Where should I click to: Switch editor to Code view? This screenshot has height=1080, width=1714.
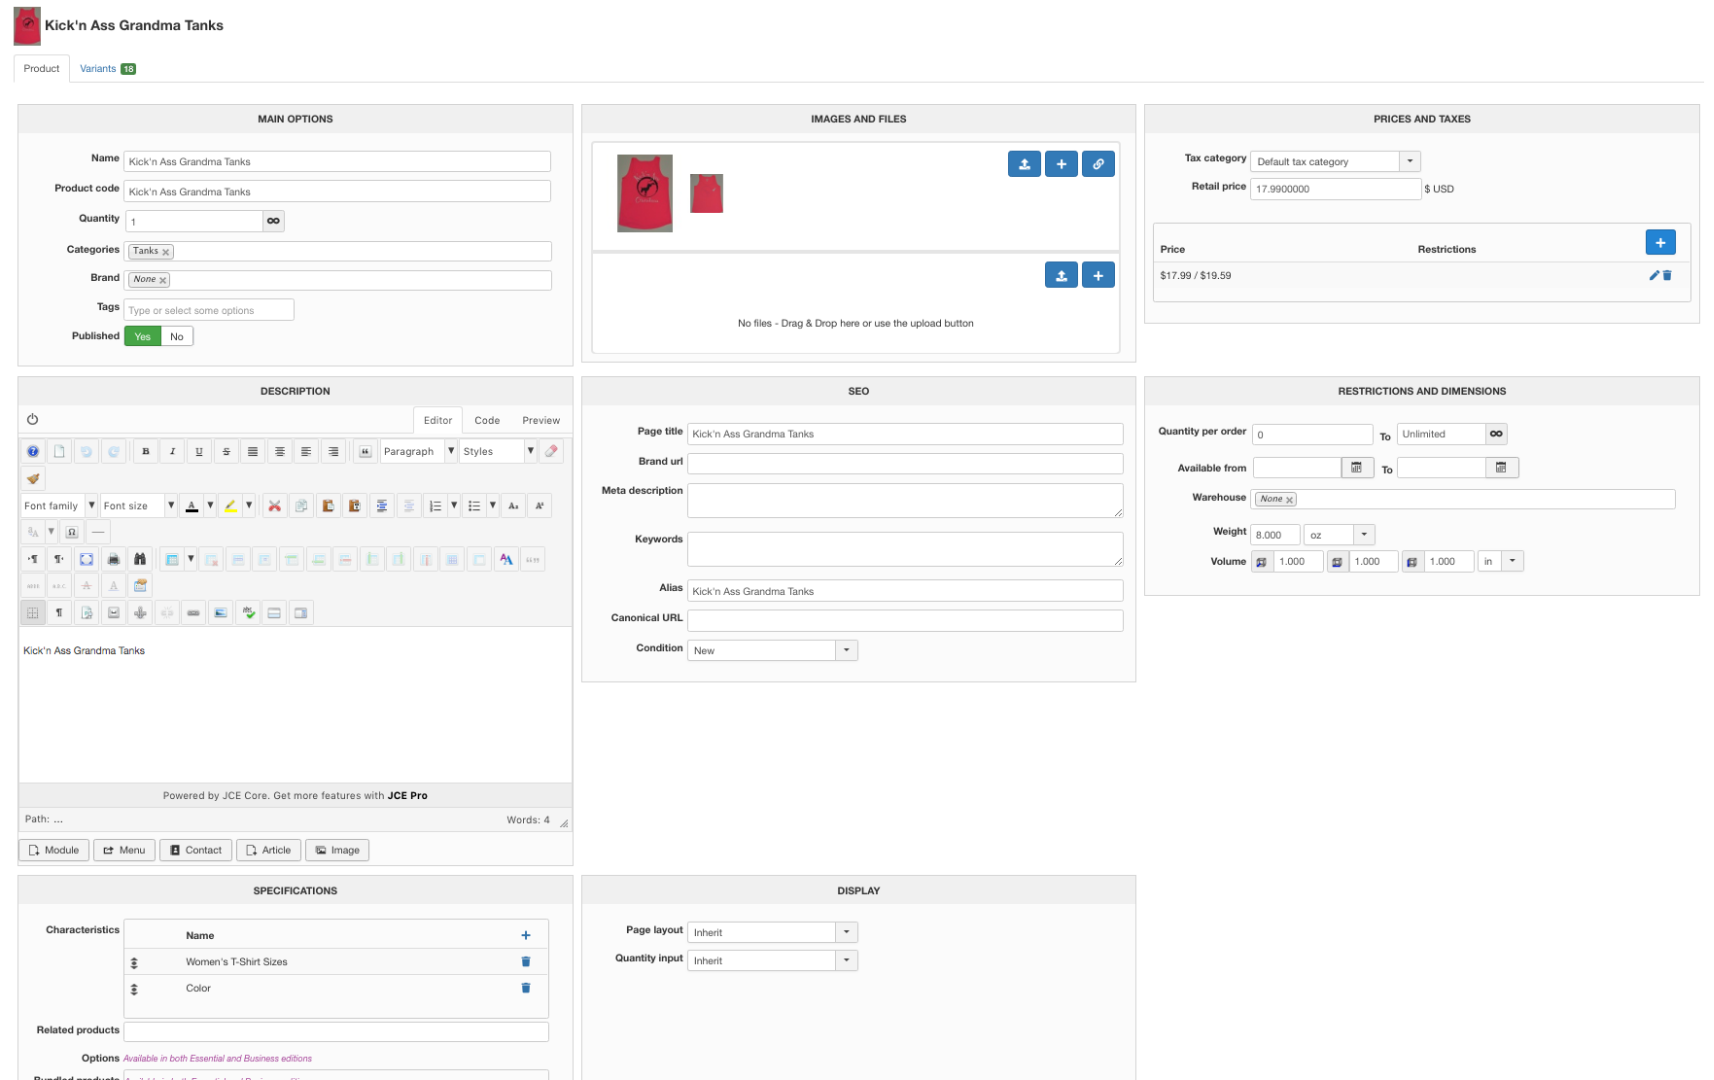[x=487, y=421]
